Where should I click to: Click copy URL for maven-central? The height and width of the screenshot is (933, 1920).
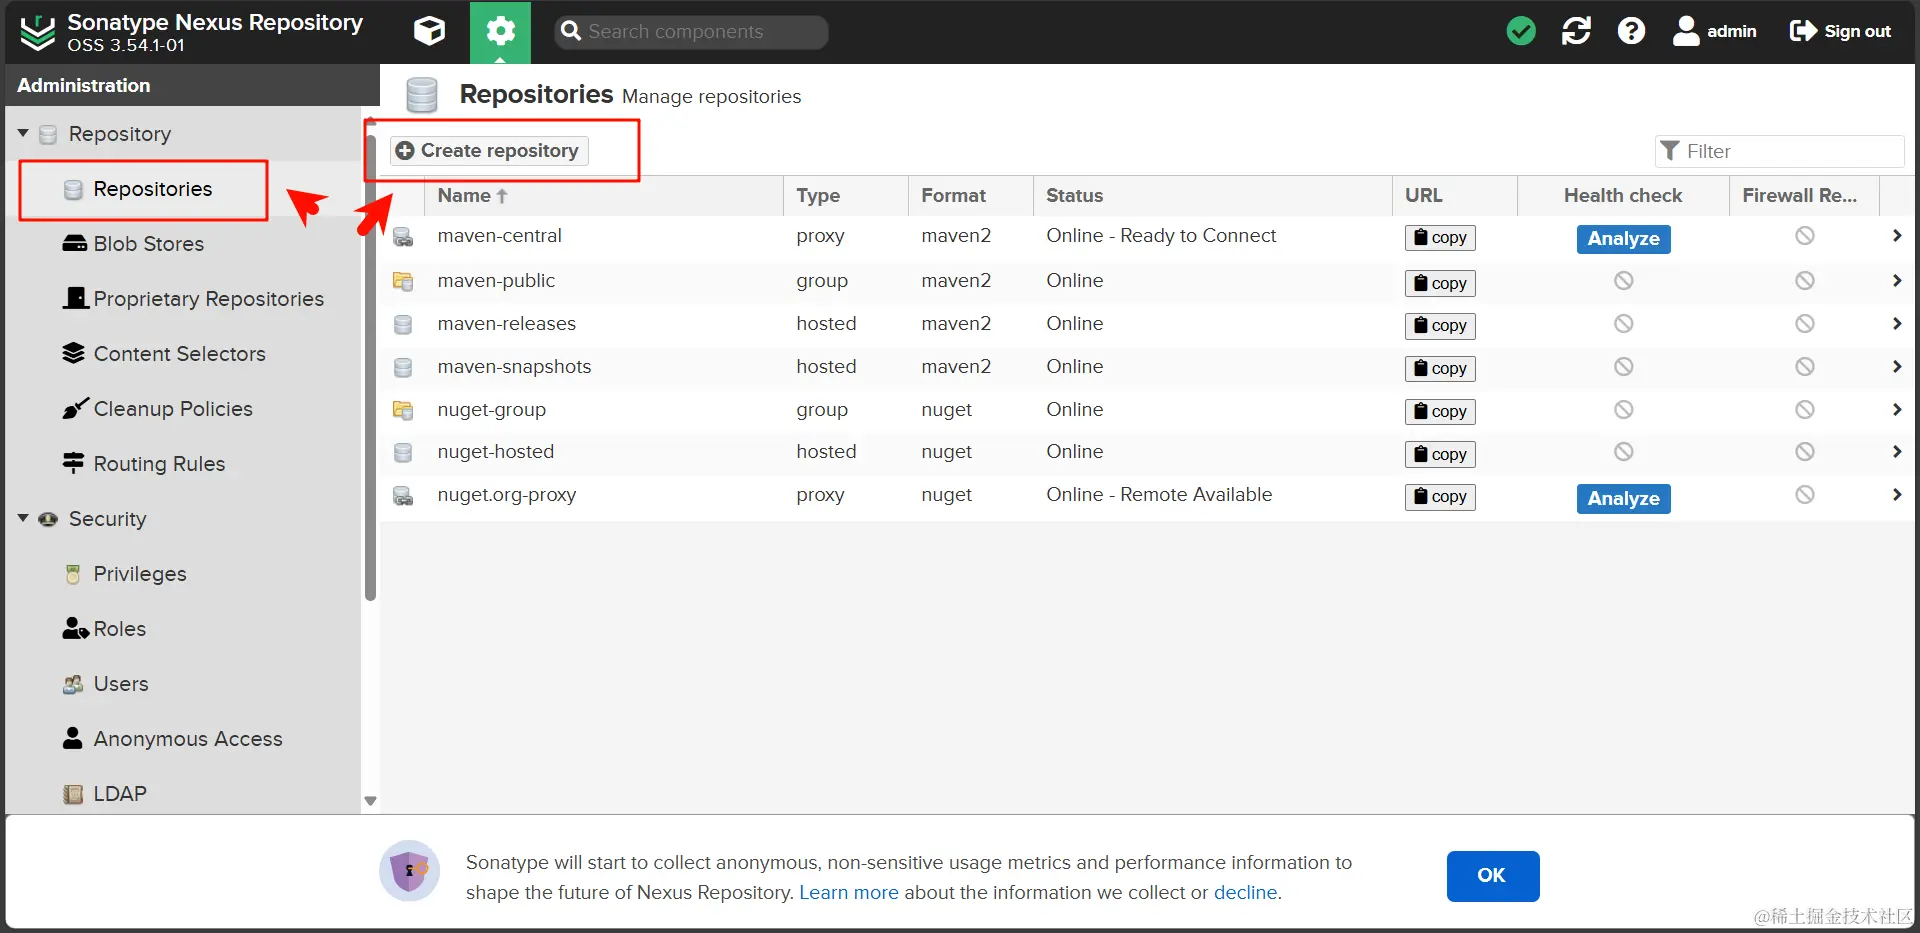1440,238
